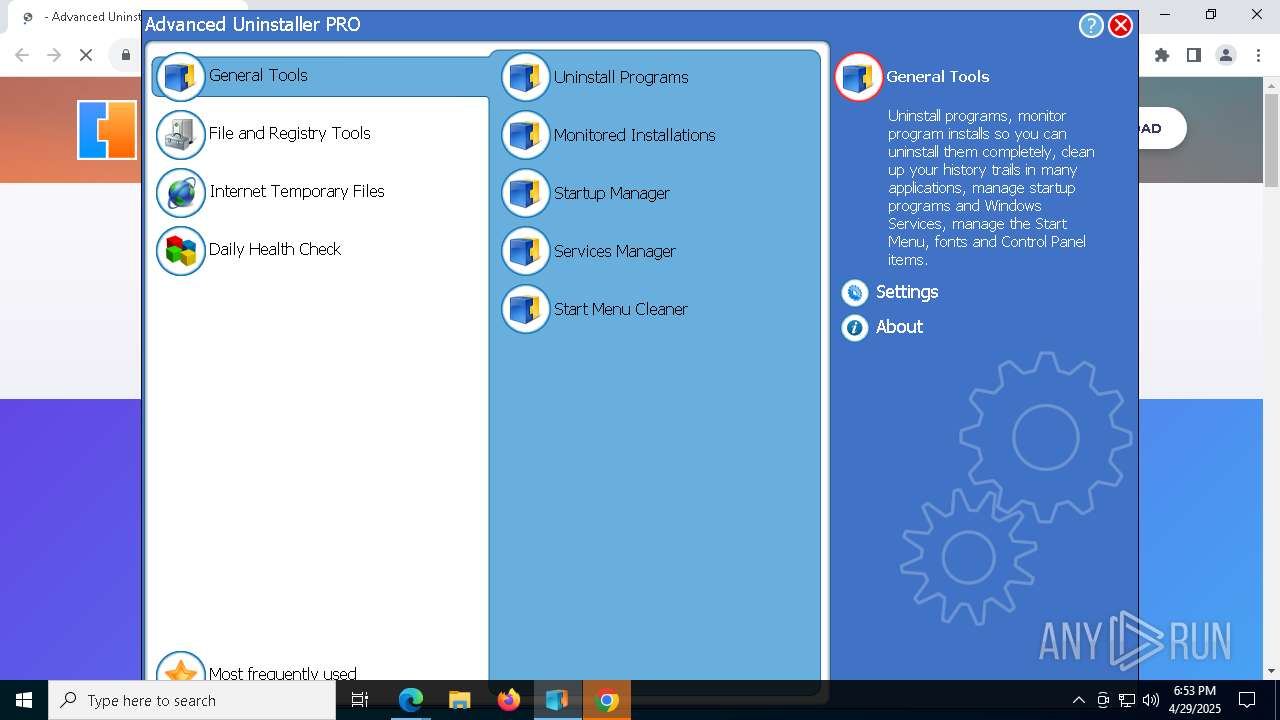The width and height of the screenshot is (1280, 720).
Task: Click the Start Menu Cleaner icon
Action: pos(526,309)
